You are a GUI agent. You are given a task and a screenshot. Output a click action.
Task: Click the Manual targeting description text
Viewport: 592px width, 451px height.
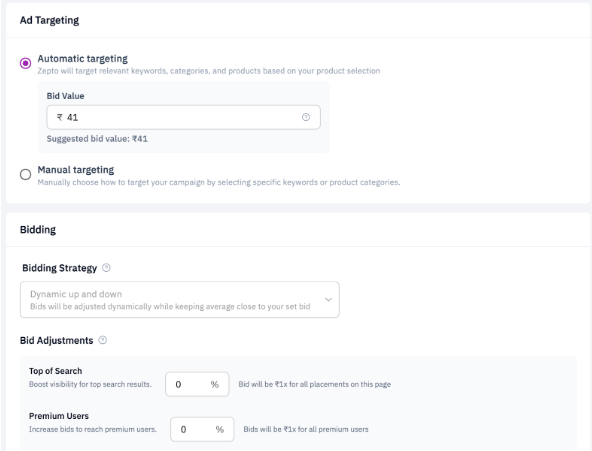[219, 182]
